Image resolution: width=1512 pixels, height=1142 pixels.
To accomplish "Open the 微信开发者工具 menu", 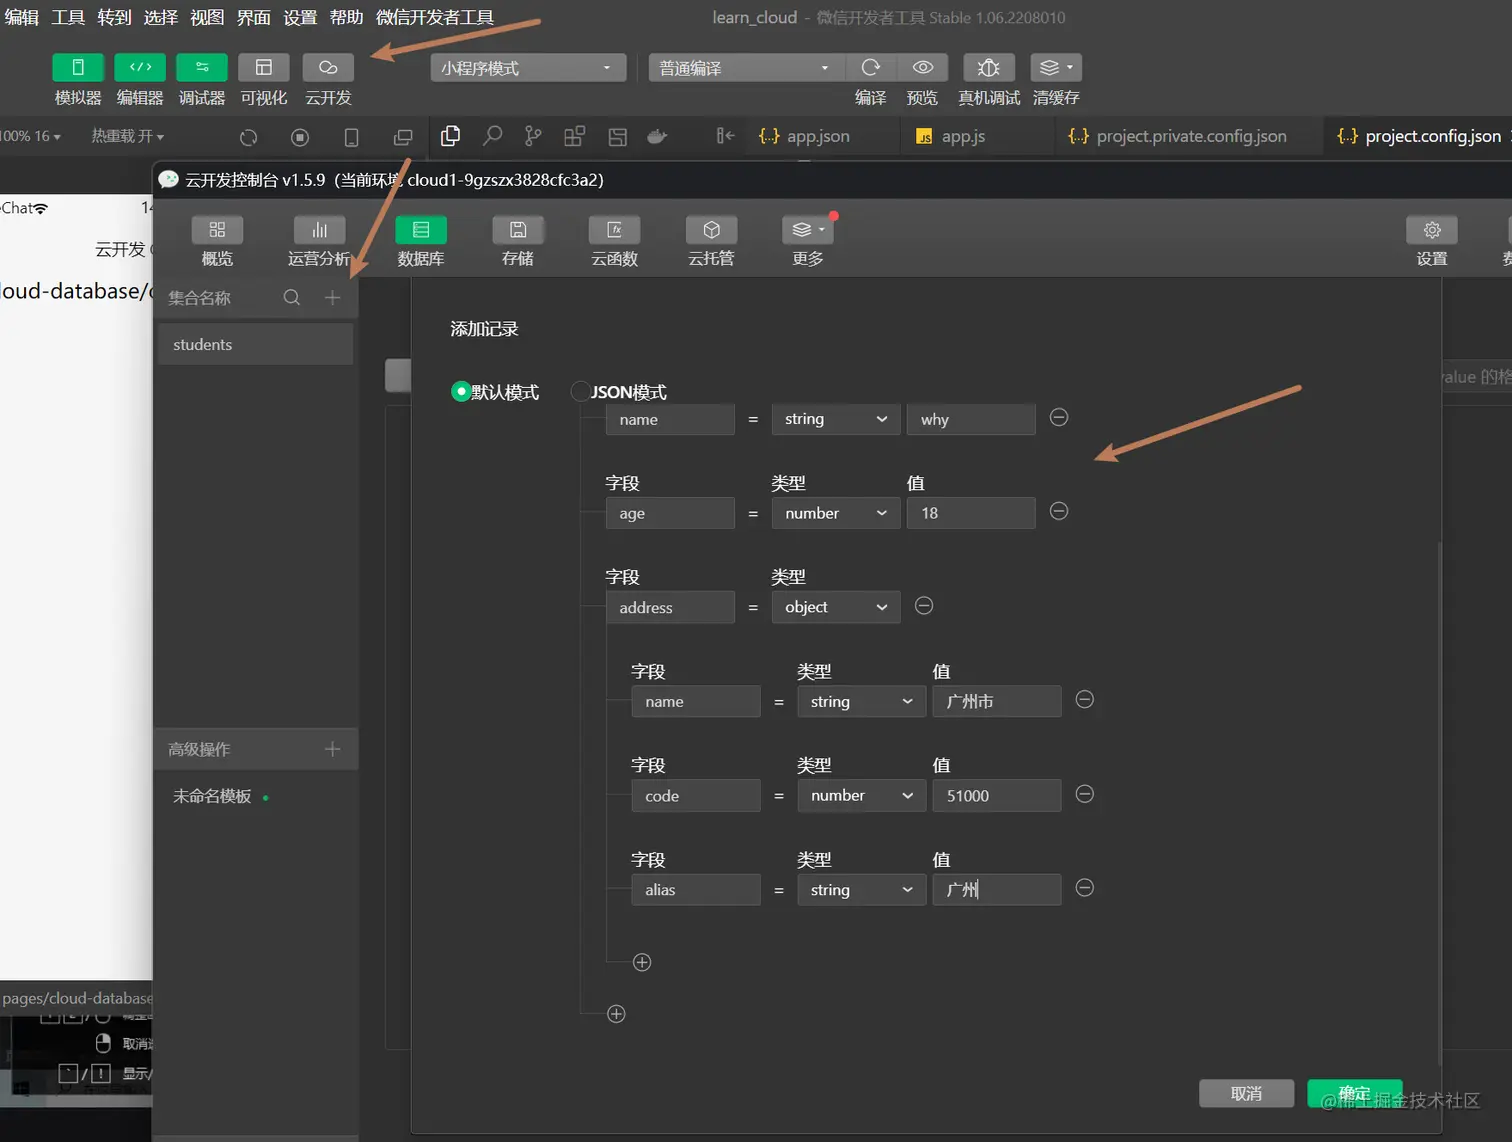I will [x=434, y=17].
